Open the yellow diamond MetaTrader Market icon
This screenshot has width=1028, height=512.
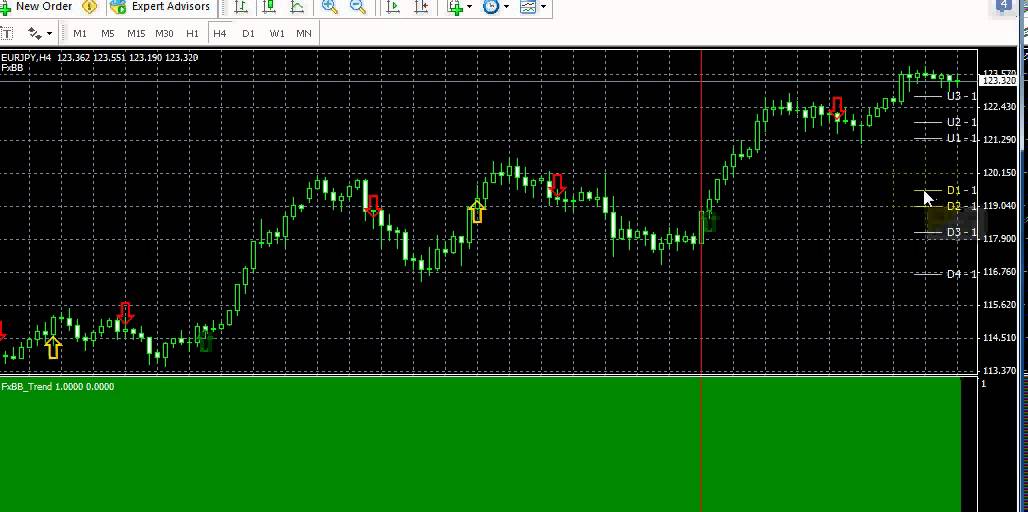coord(89,7)
